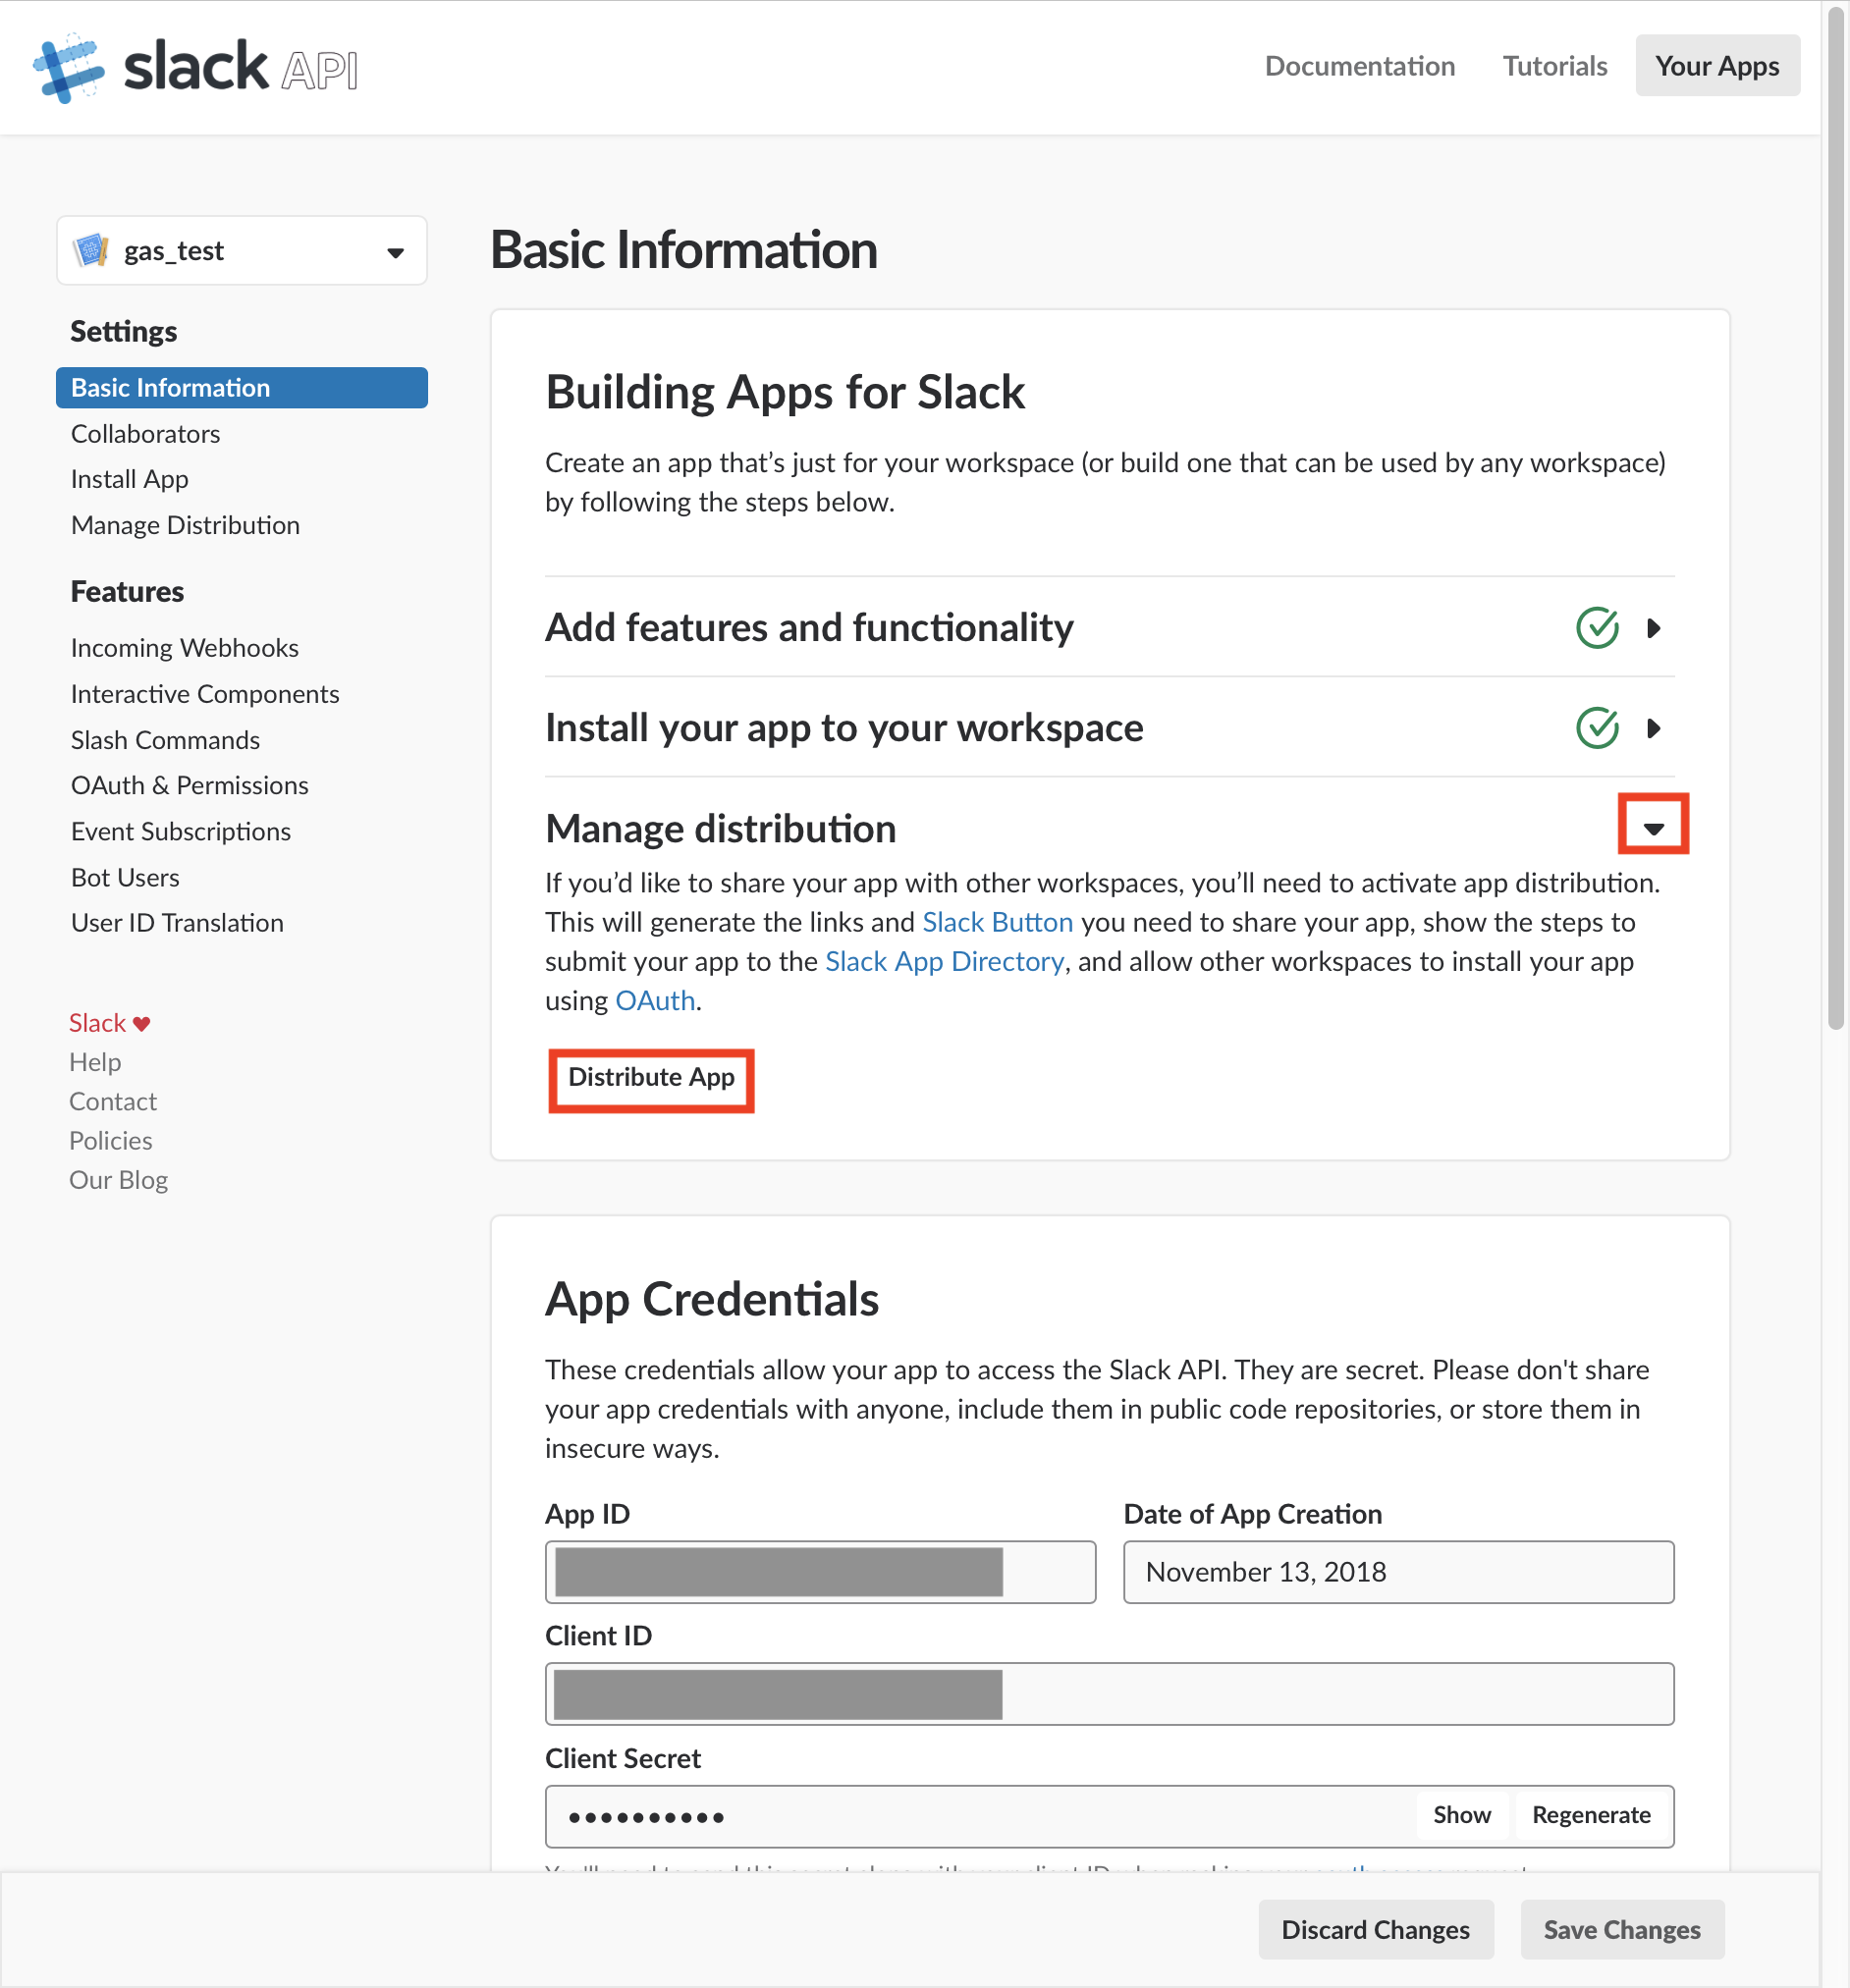Follow the Slack App Directory link

pos(944,962)
